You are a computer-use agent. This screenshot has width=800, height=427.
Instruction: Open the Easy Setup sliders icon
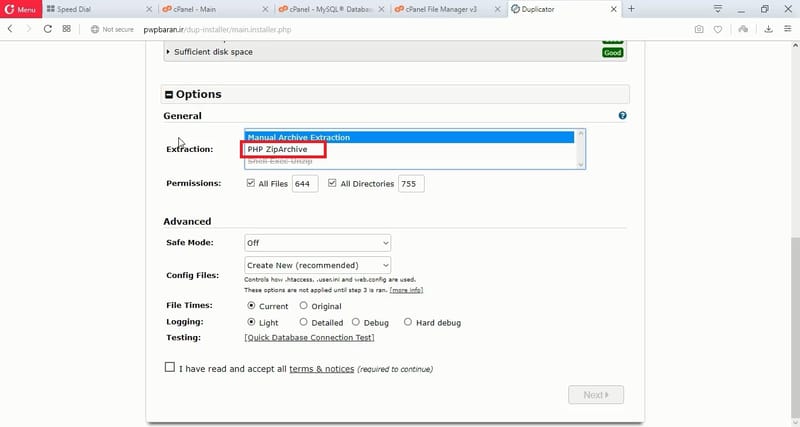[788, 29]
